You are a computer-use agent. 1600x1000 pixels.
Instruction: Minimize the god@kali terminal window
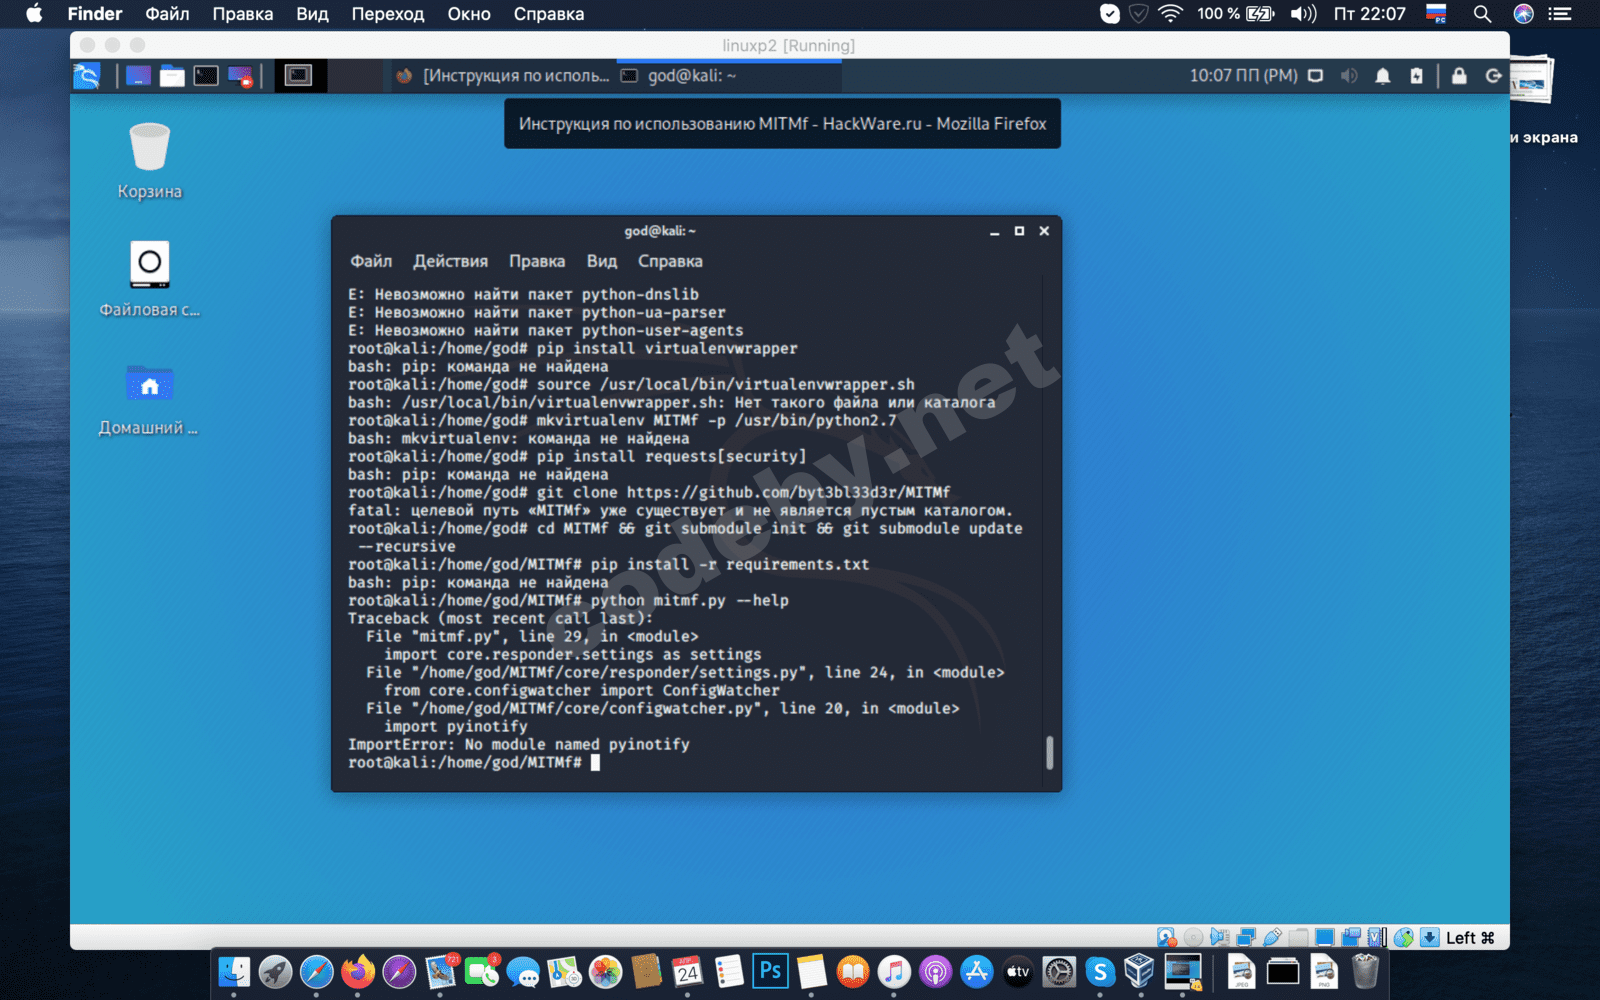pos(994,231)
